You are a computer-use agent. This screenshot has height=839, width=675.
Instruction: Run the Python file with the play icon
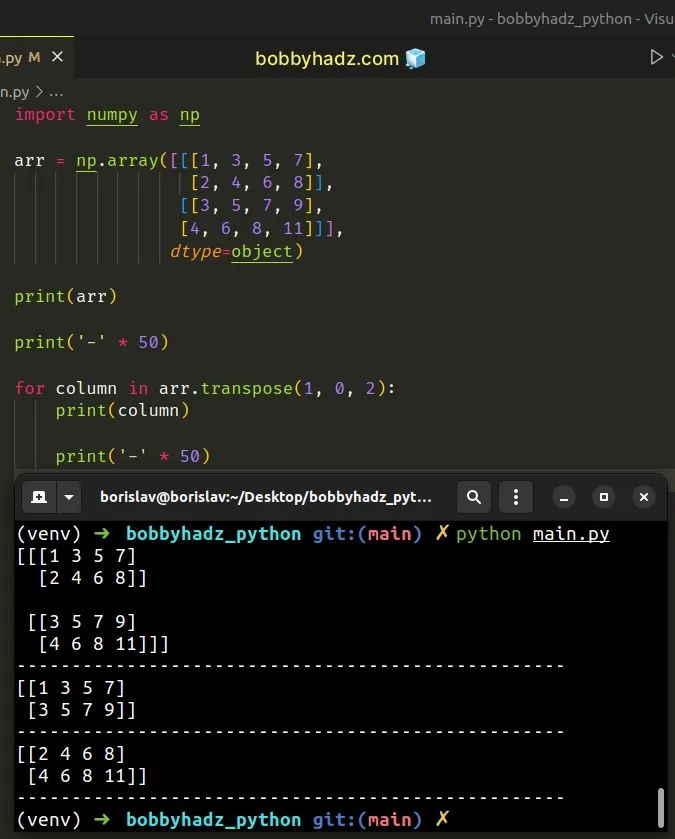pyautogui.click(x=656, y=57)
